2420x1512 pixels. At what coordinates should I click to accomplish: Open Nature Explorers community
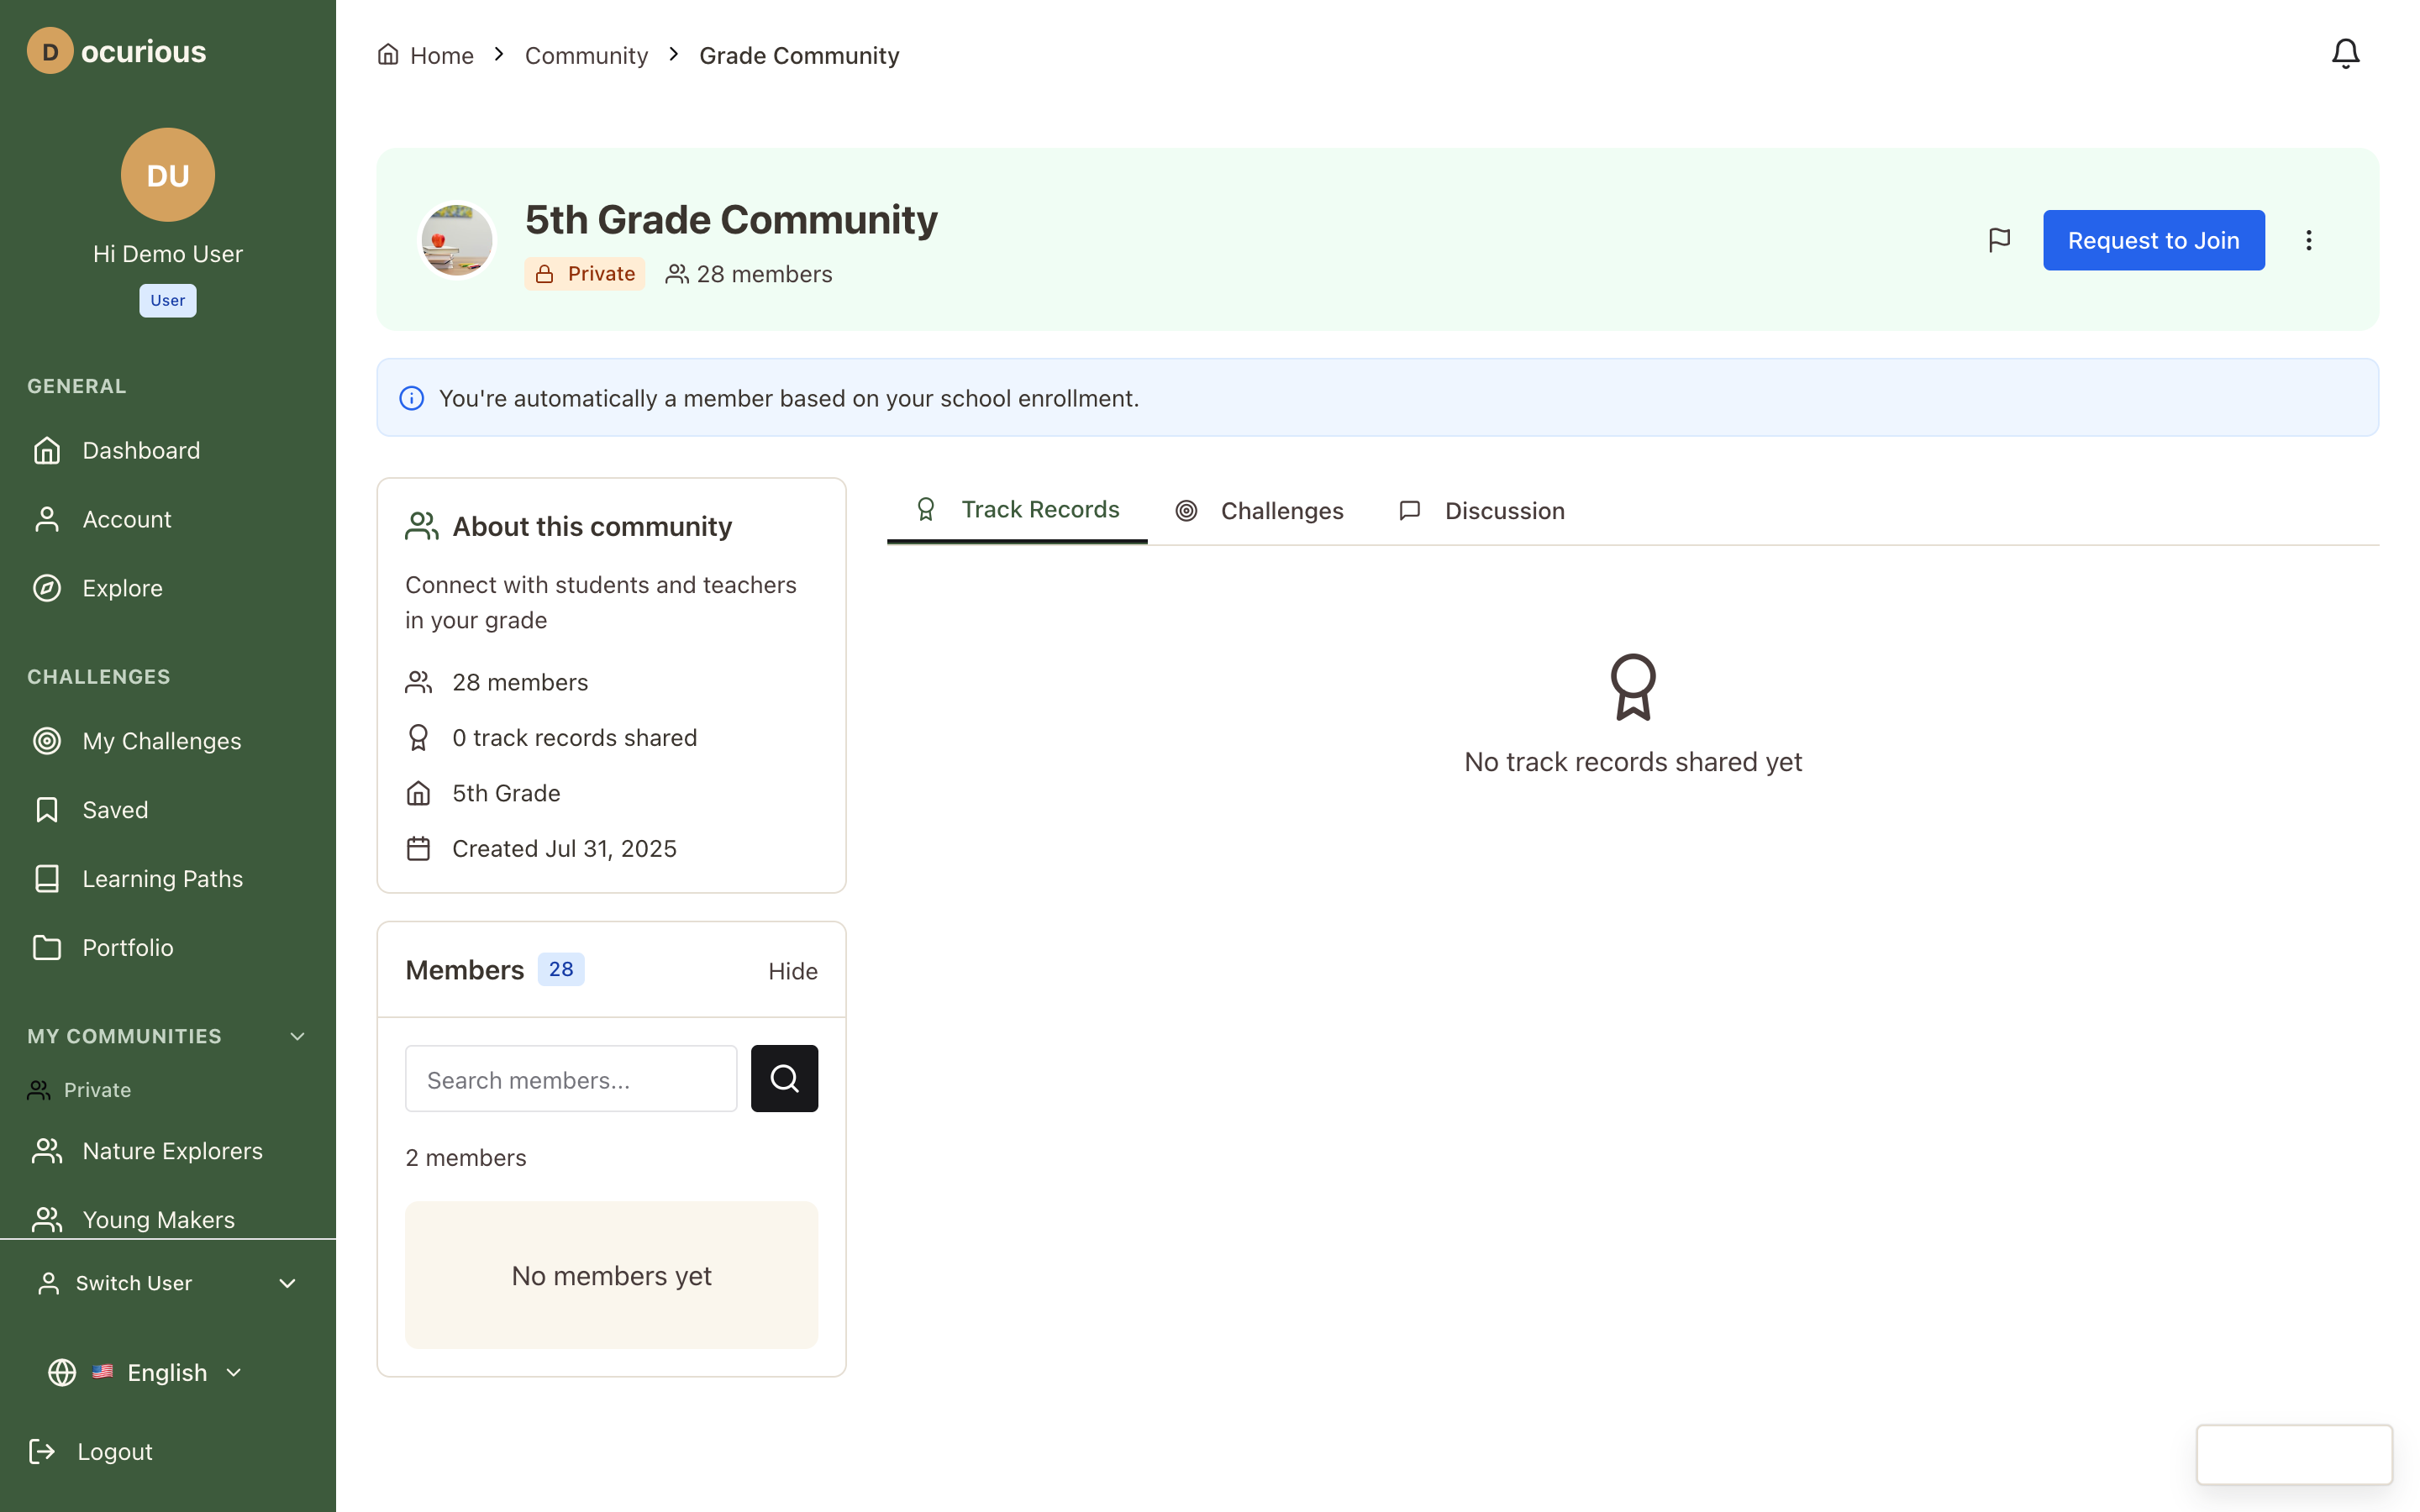pos(172,1151)
